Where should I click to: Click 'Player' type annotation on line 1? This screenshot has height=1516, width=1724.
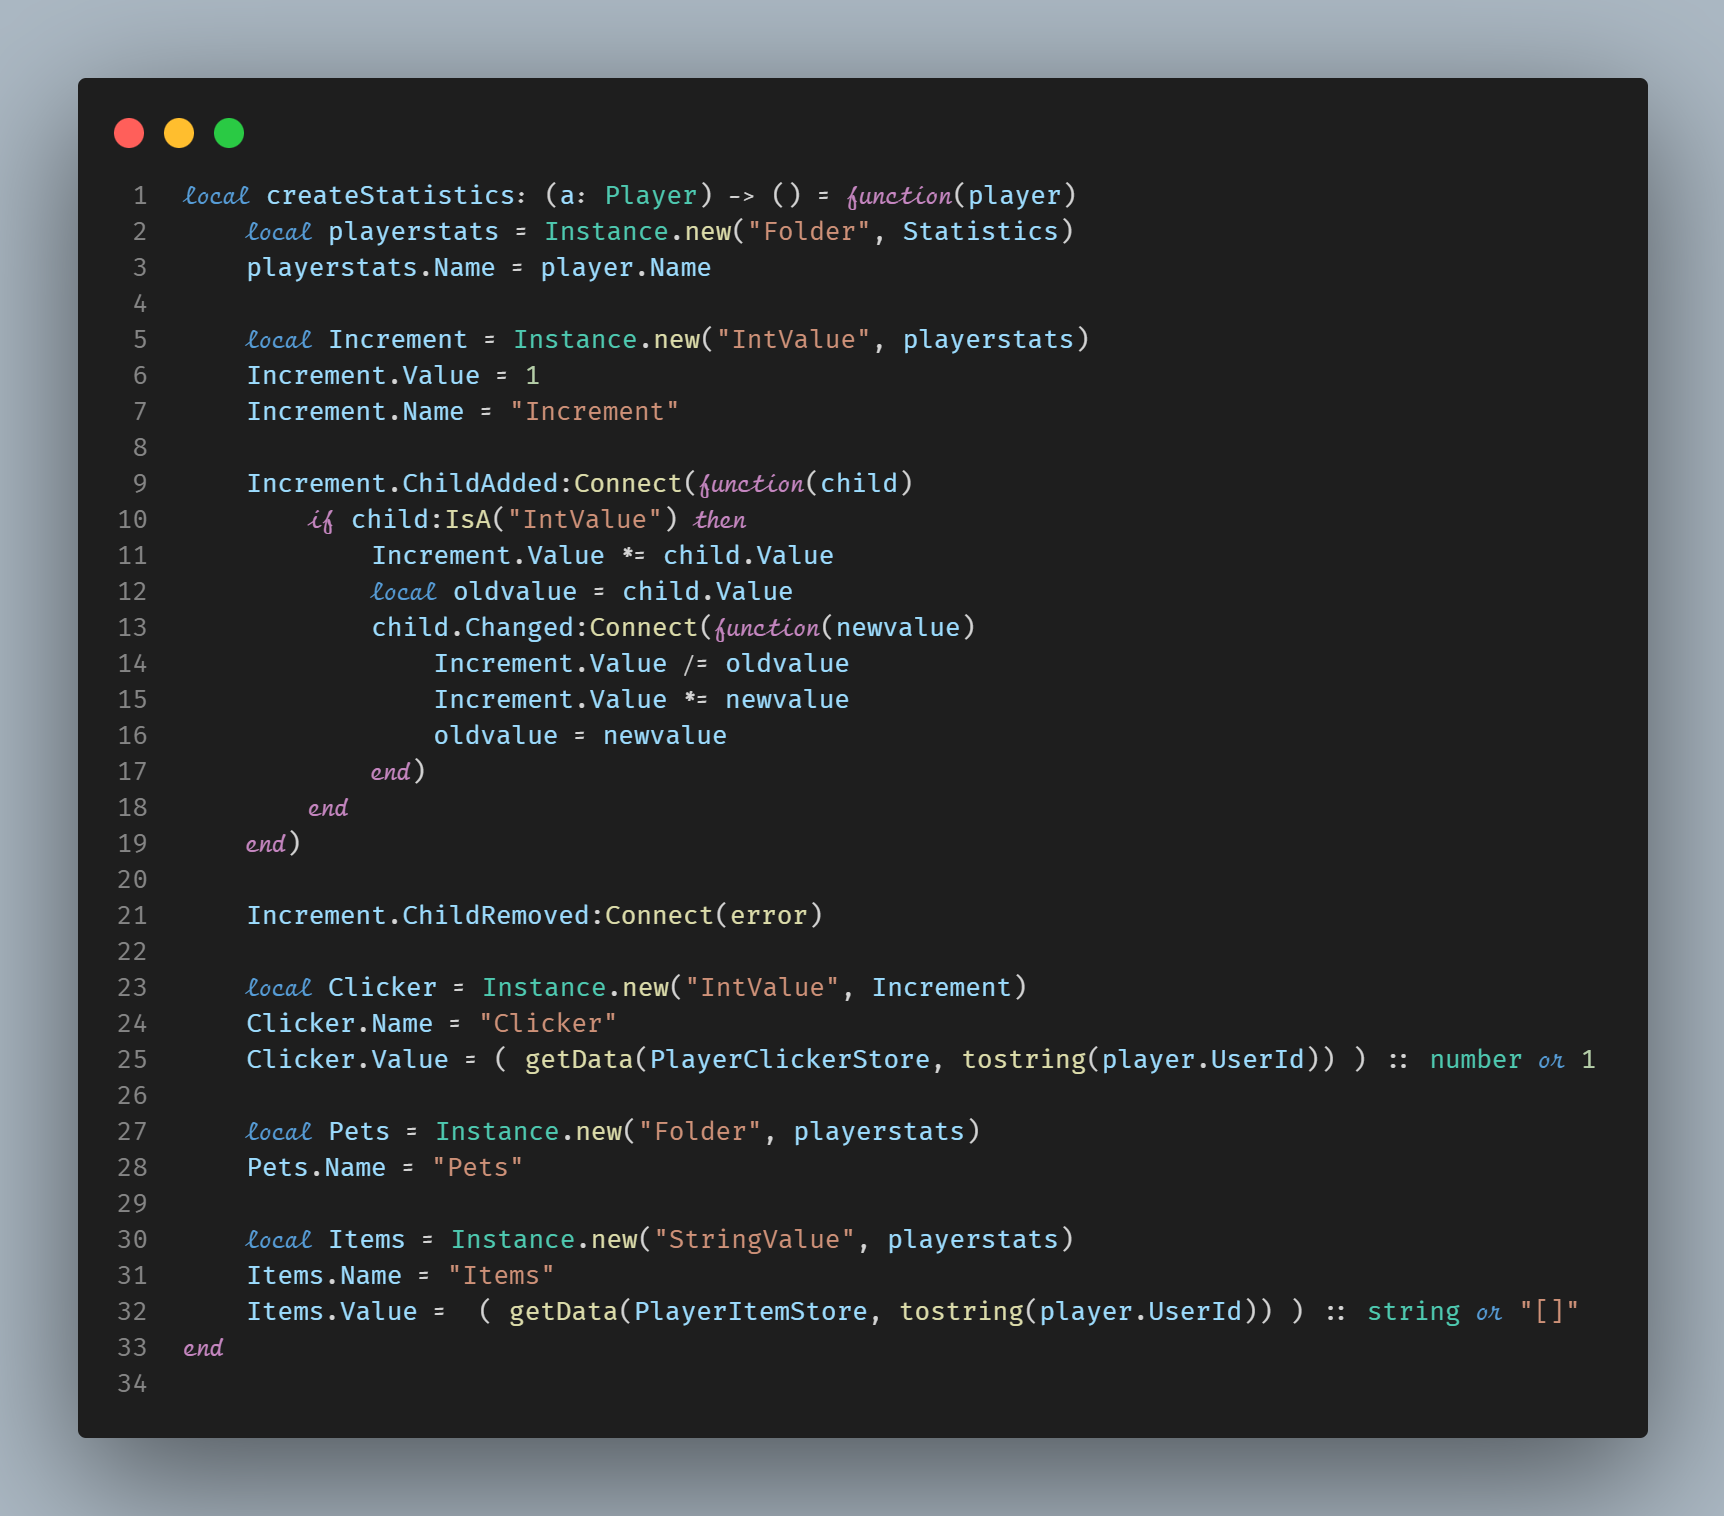pos(651,195)
